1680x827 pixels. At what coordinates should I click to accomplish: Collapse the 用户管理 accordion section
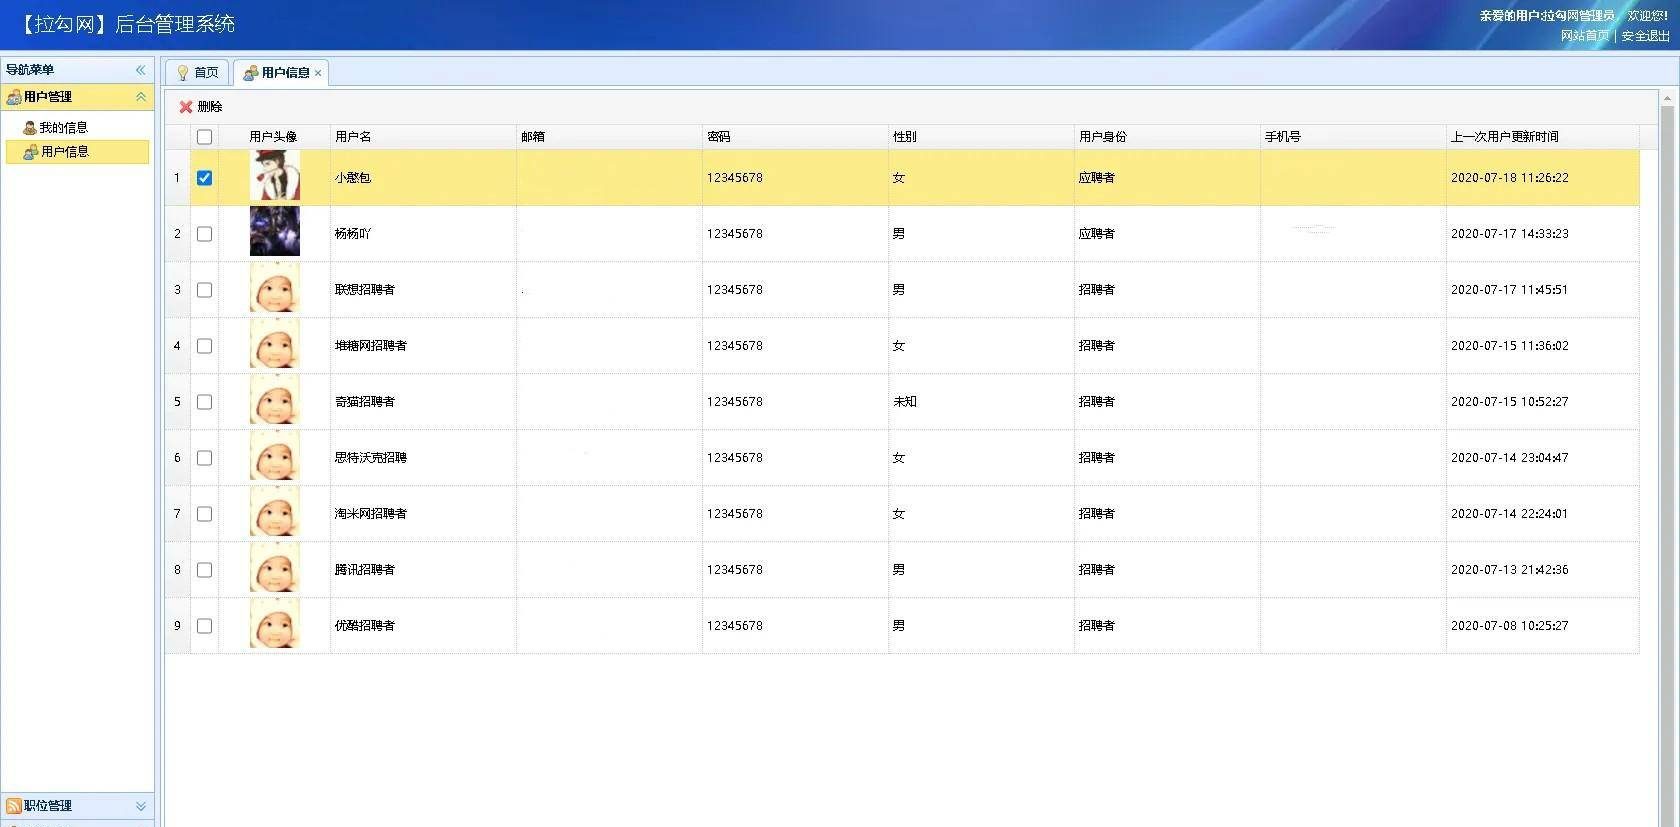pos(141,97)
